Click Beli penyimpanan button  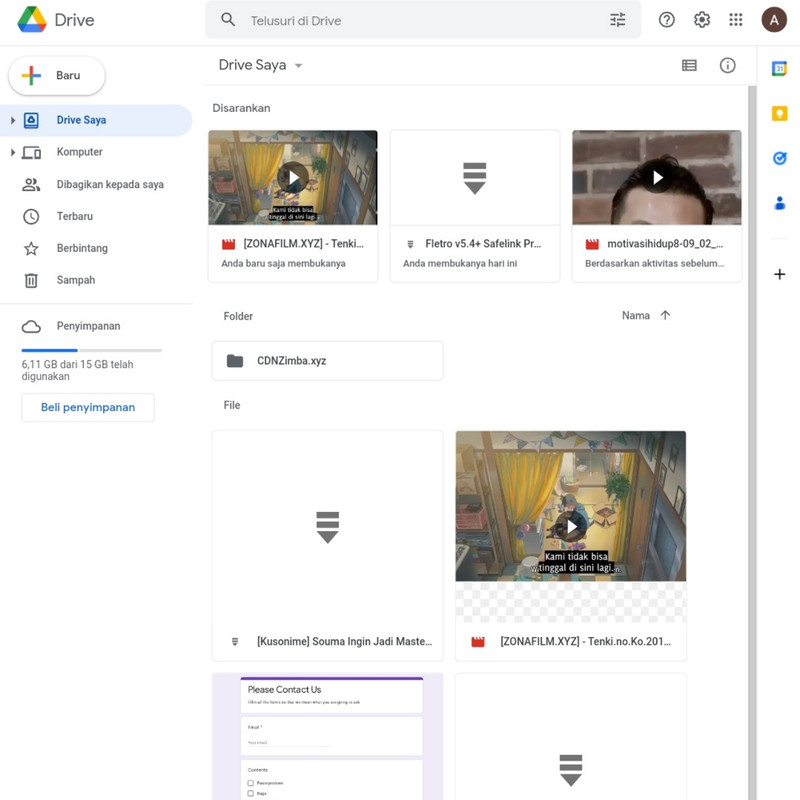(x=88, y=407)
